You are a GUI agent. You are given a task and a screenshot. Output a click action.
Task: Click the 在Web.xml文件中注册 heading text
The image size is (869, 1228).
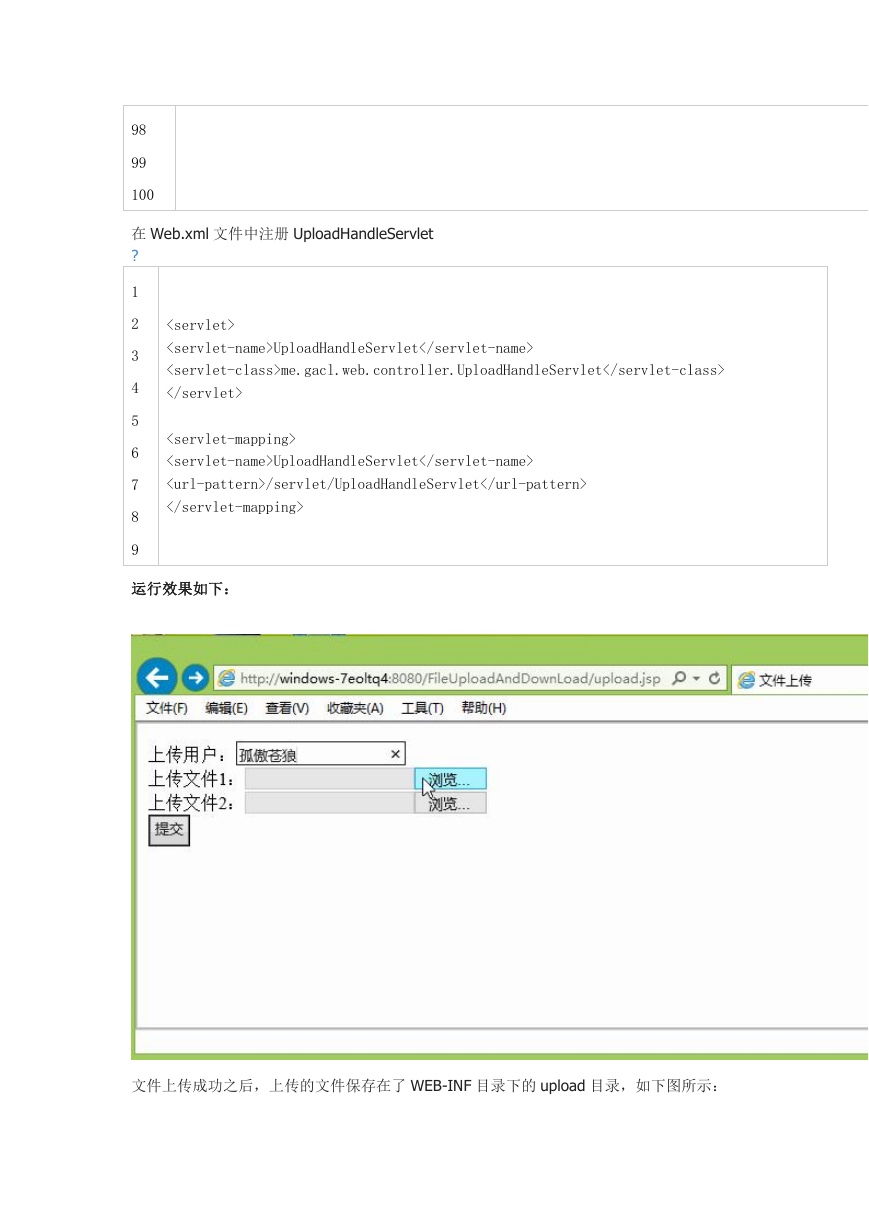282,234
